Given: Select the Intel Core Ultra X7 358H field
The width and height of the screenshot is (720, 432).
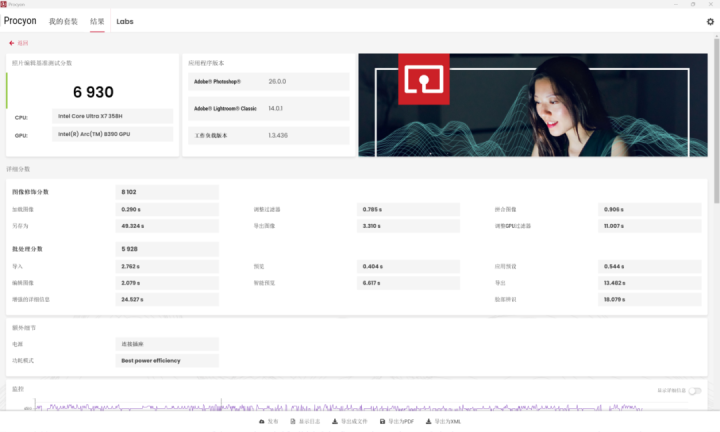Looking at the screenshot, I should [111, 116].
